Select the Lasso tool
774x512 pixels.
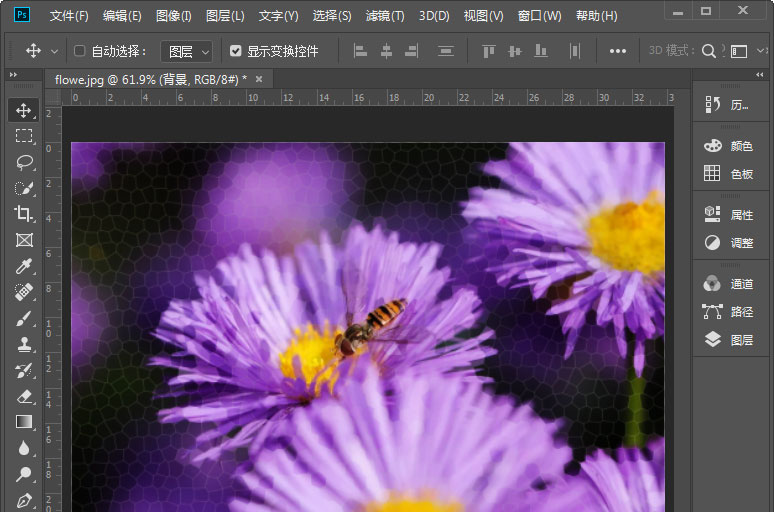[x=24, y=162]
